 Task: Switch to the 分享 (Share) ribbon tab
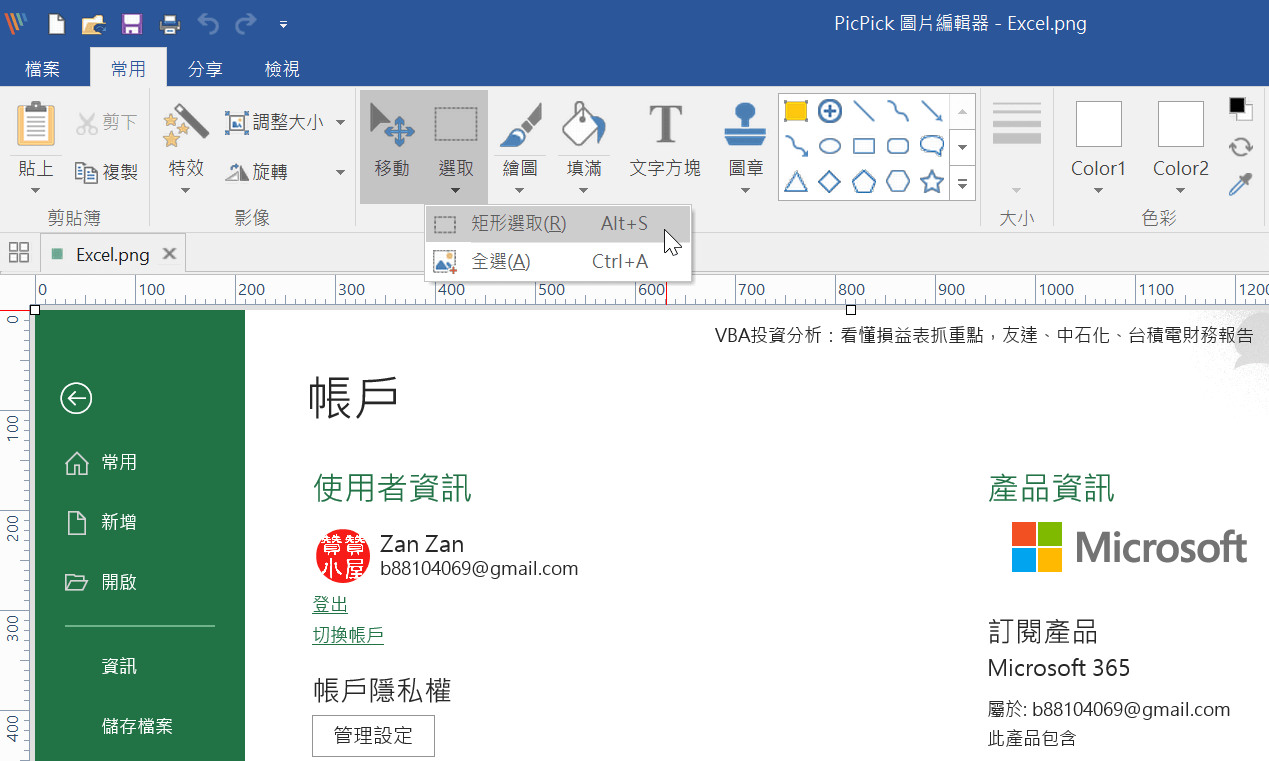click(x=205, y=69)
